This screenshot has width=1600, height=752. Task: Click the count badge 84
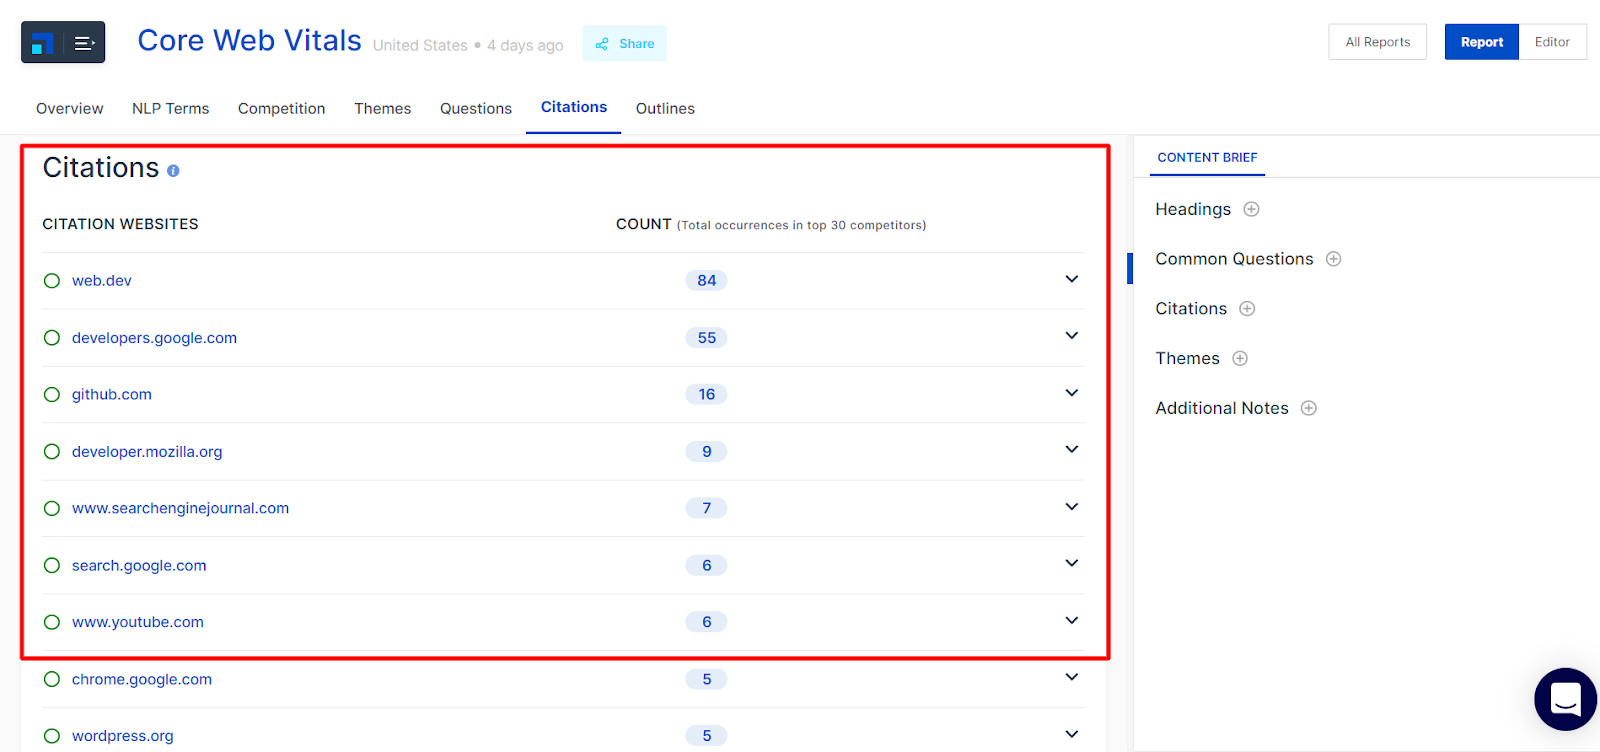tap(707, 281)
